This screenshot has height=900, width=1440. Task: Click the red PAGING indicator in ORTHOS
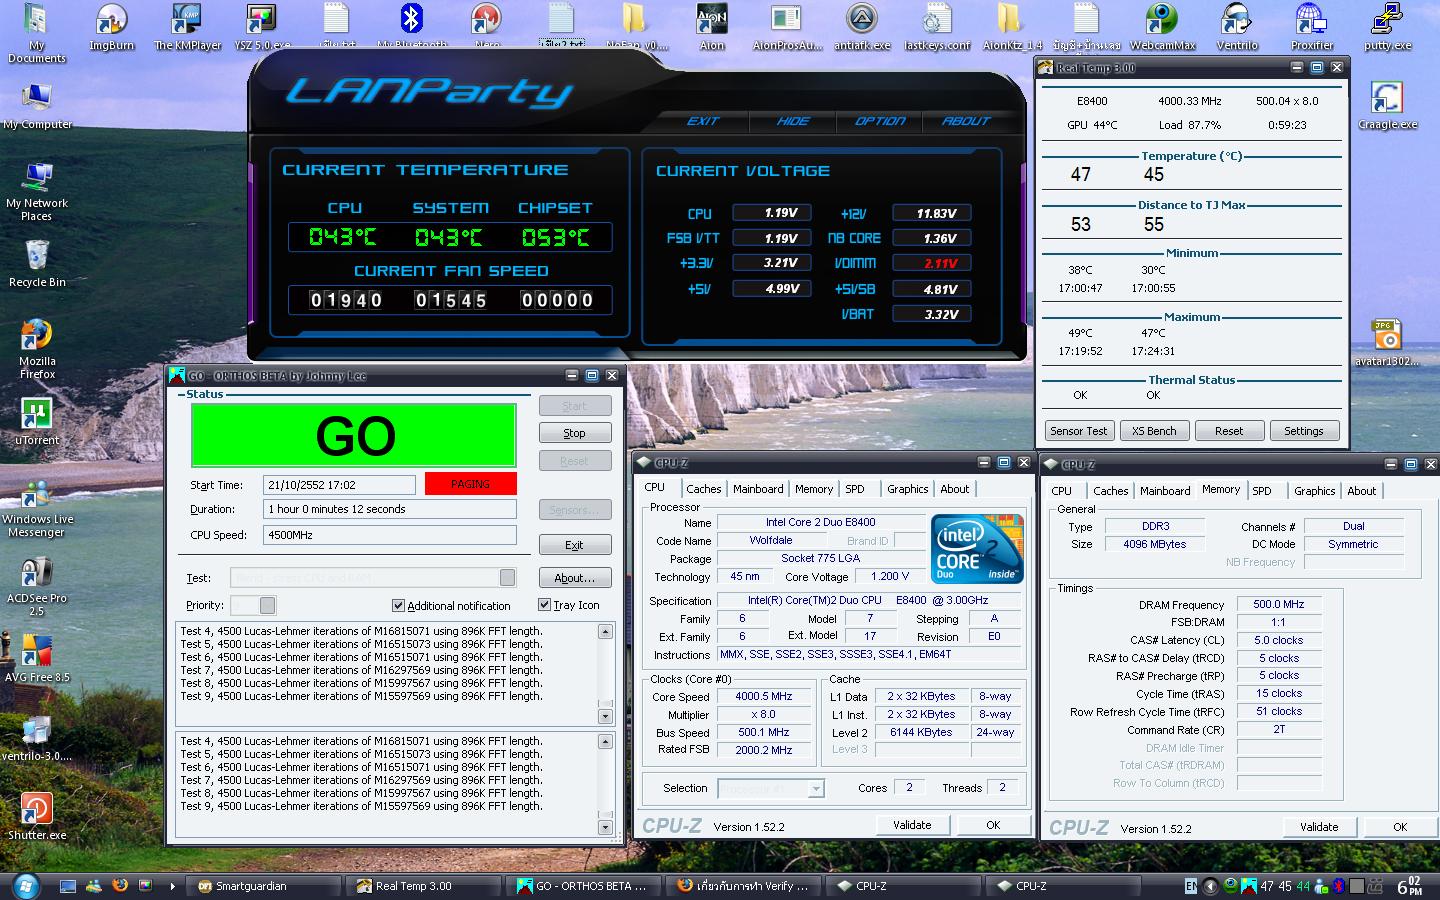(x=471, y=484)
